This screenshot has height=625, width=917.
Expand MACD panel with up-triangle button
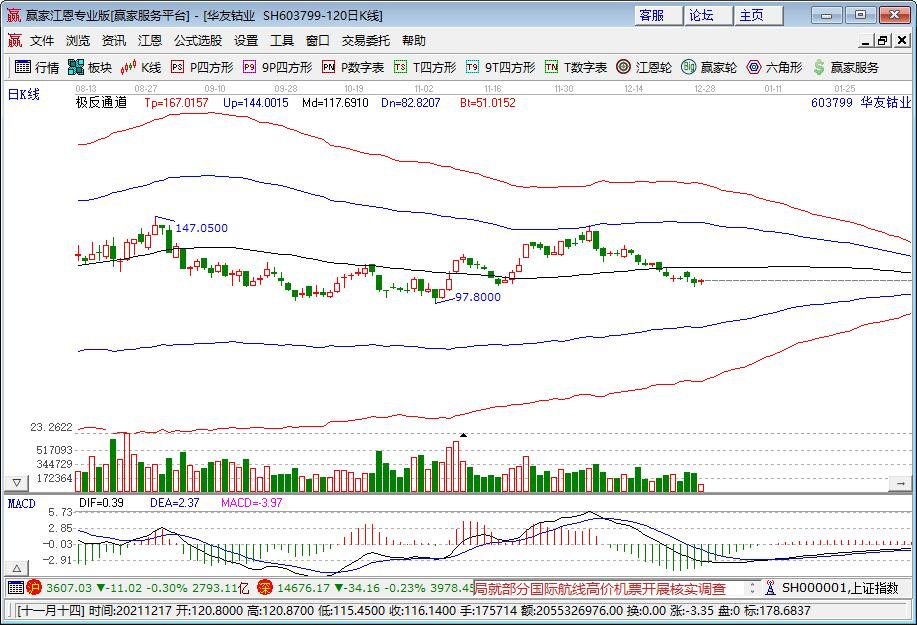coord(17,568)
